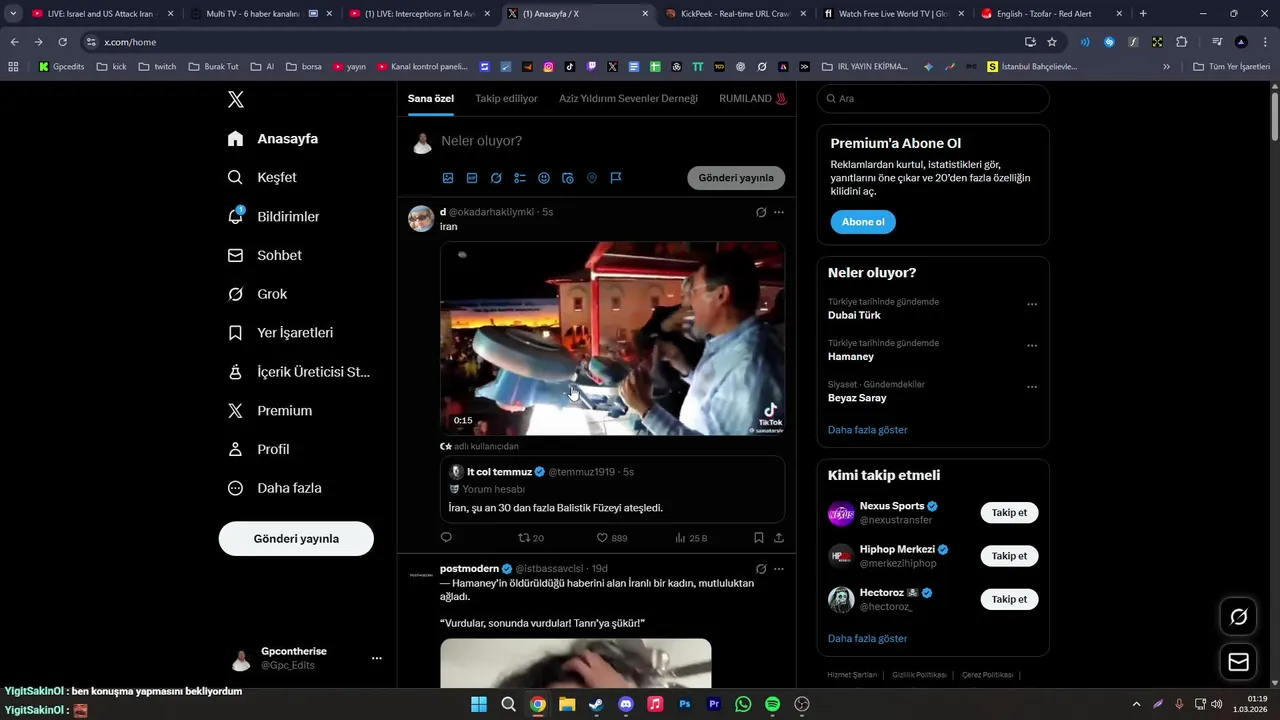The height and width of the screenshot is (720, 1280).
Task: Like the post with 889 likes
Action: click(612, 538)
